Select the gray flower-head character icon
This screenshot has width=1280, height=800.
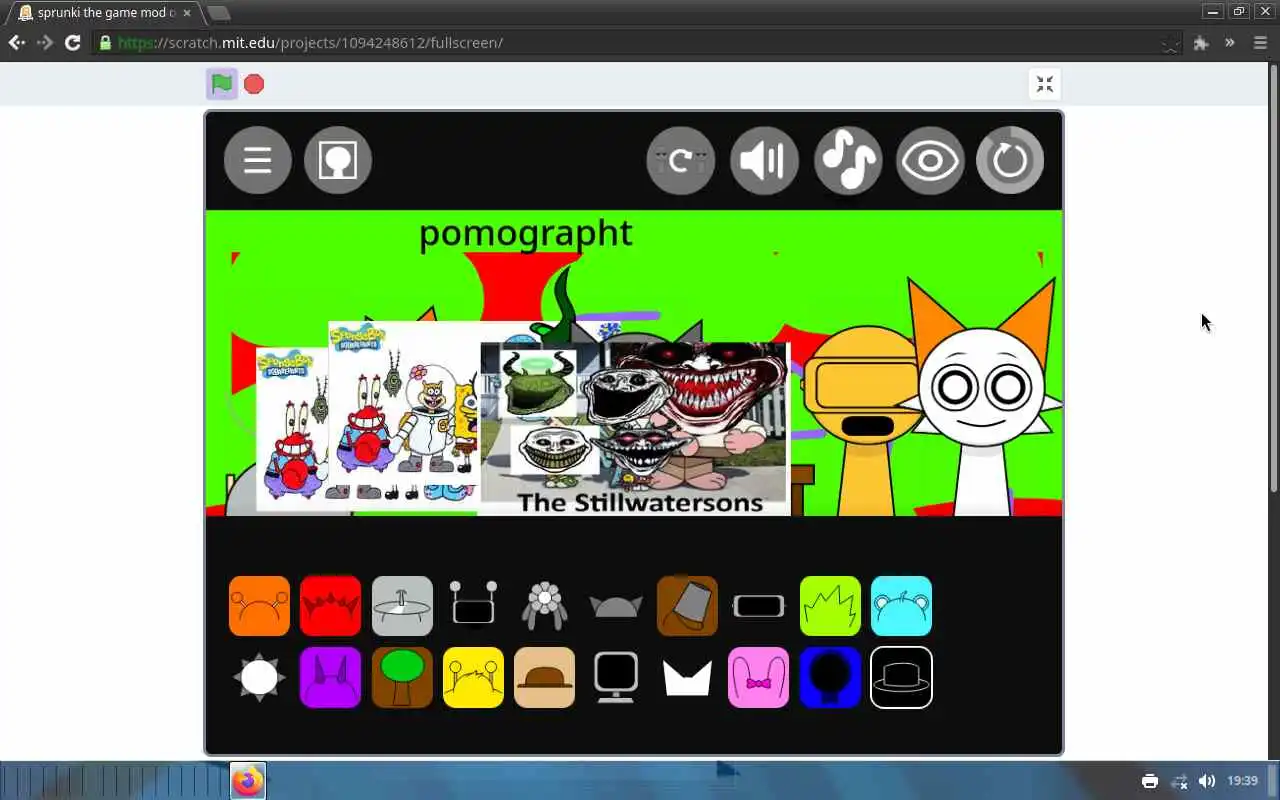545,606
